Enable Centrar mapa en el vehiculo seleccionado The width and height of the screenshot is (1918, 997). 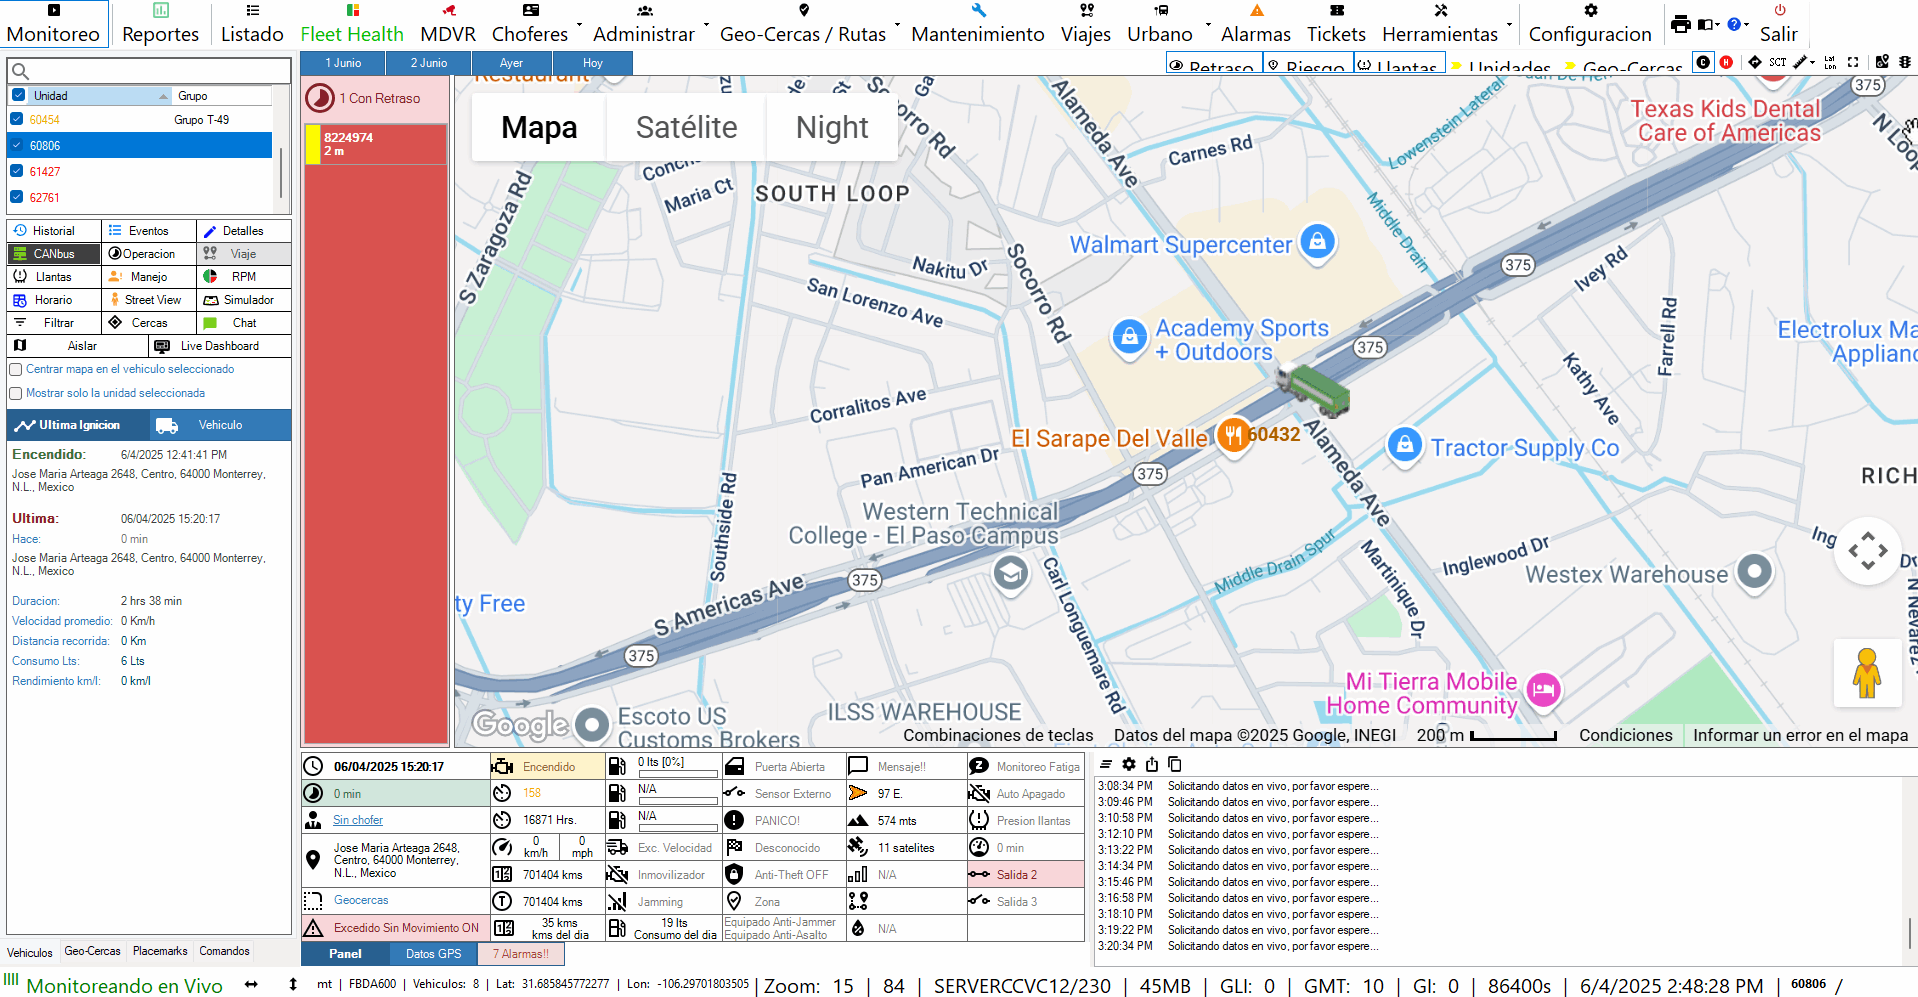tap(16, 369)
